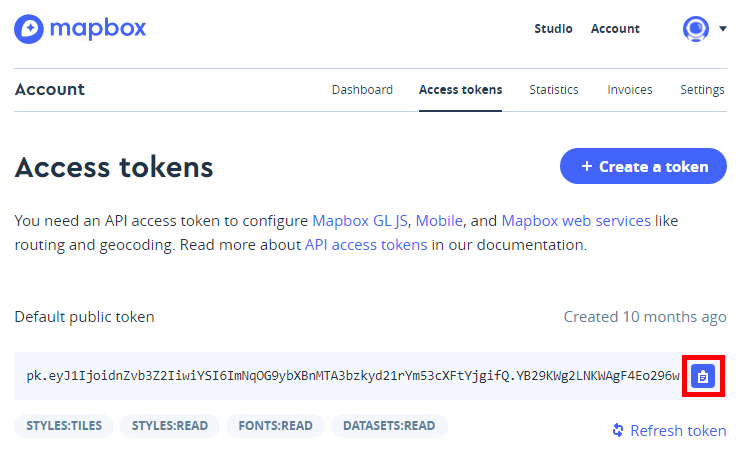Click the FONTS:READ scope tag

[275, 426]
